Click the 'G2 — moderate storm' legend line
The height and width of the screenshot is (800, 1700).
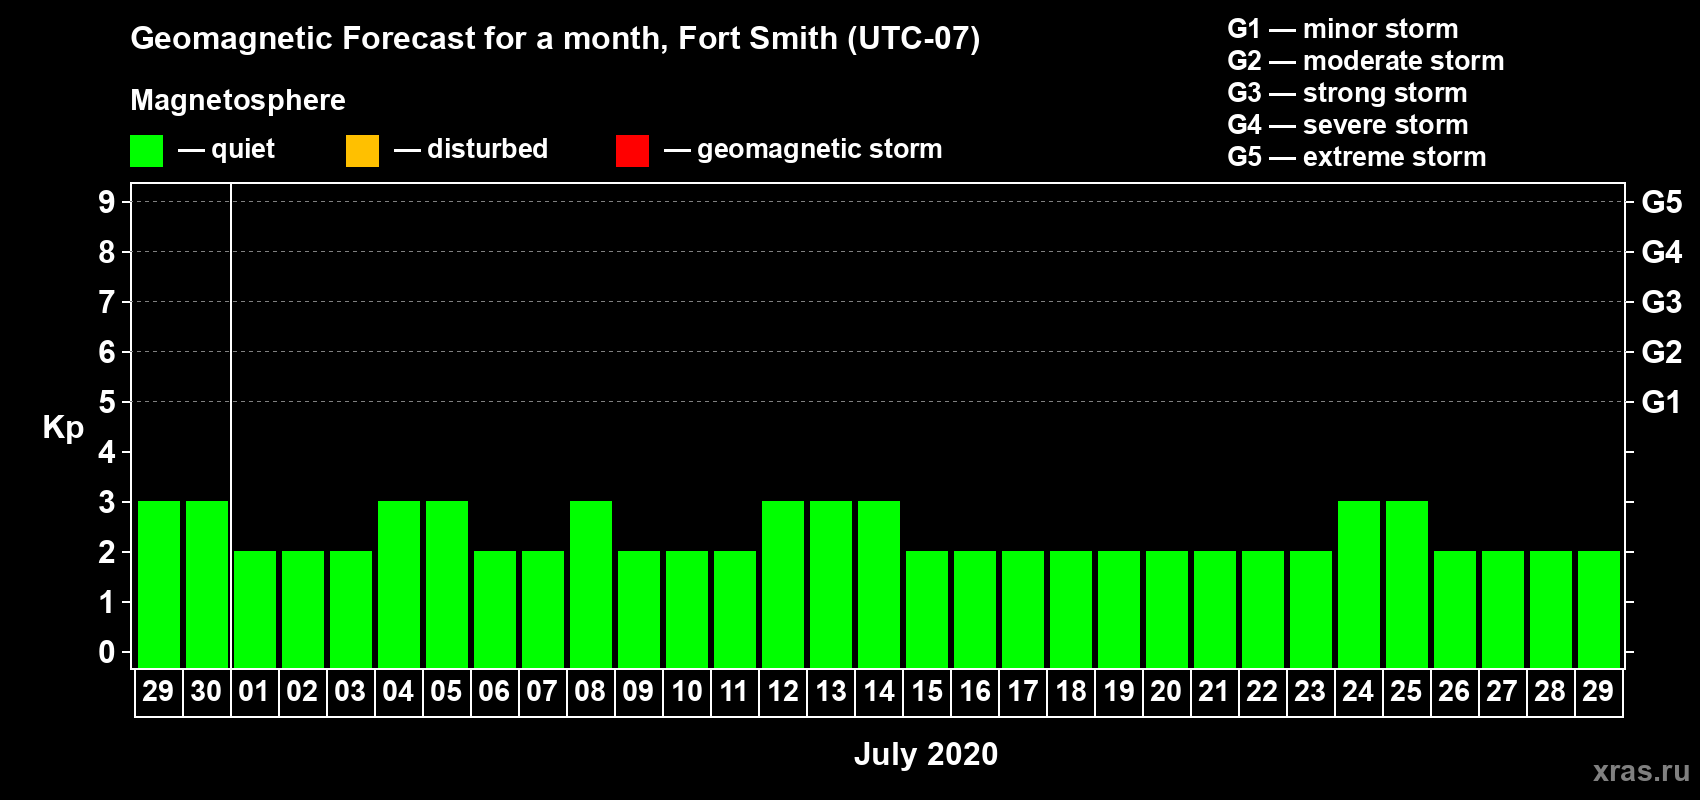(1365, 61)
